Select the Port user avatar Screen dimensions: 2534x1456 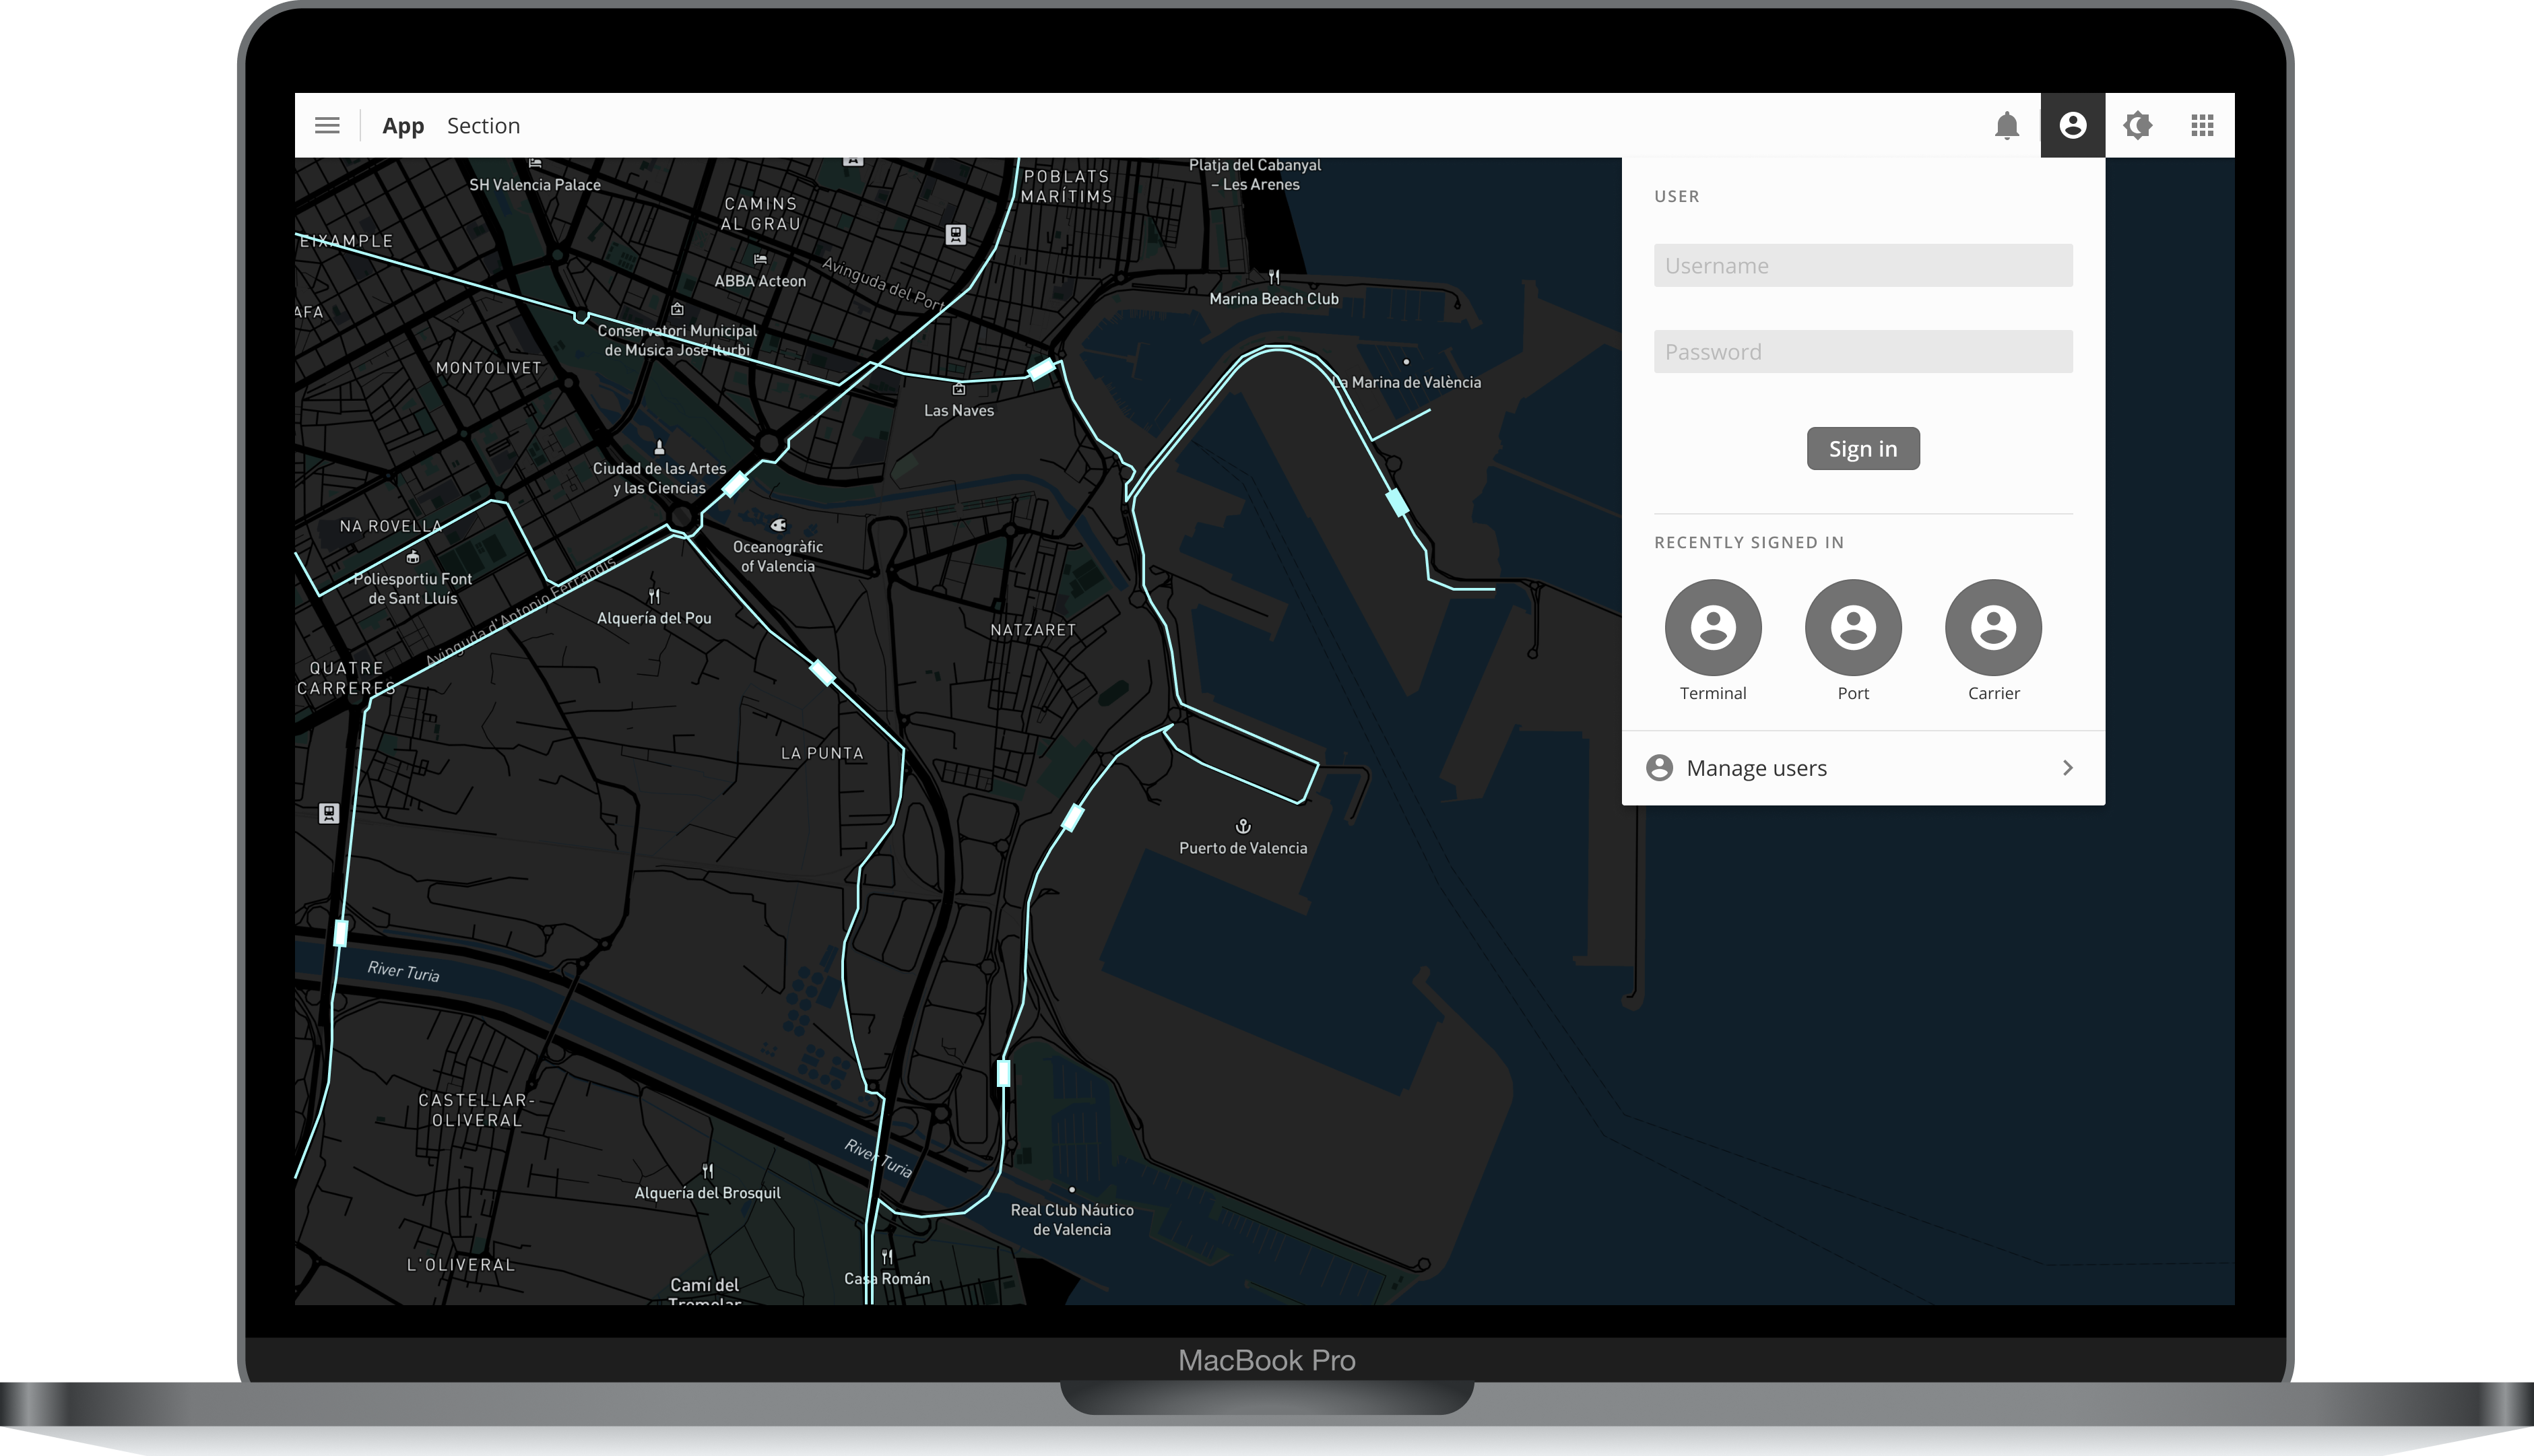tap(1852, 627)
